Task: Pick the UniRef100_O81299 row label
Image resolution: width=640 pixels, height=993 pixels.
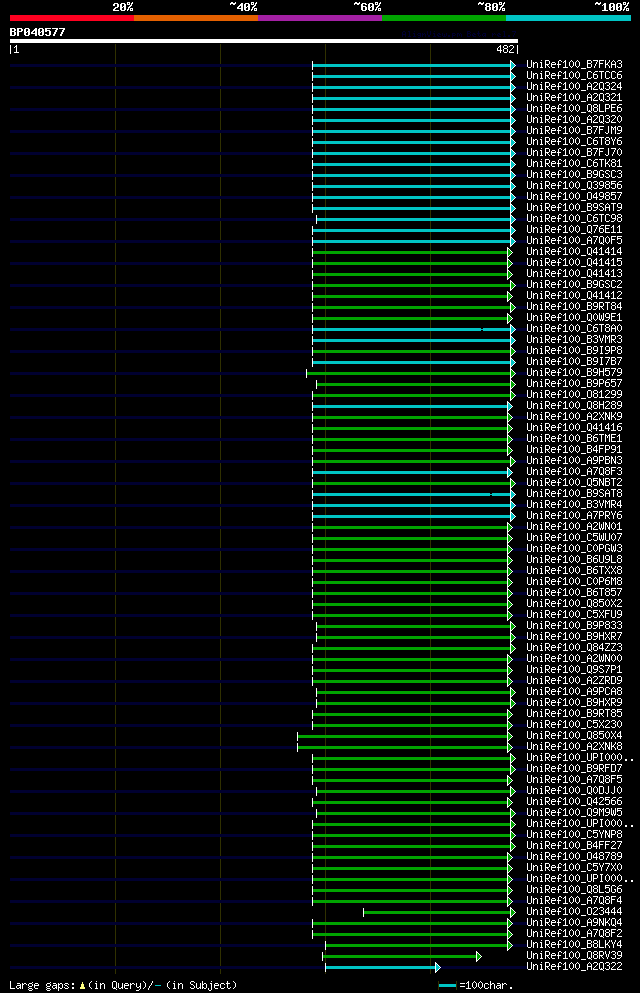Action: click(574, 395)
